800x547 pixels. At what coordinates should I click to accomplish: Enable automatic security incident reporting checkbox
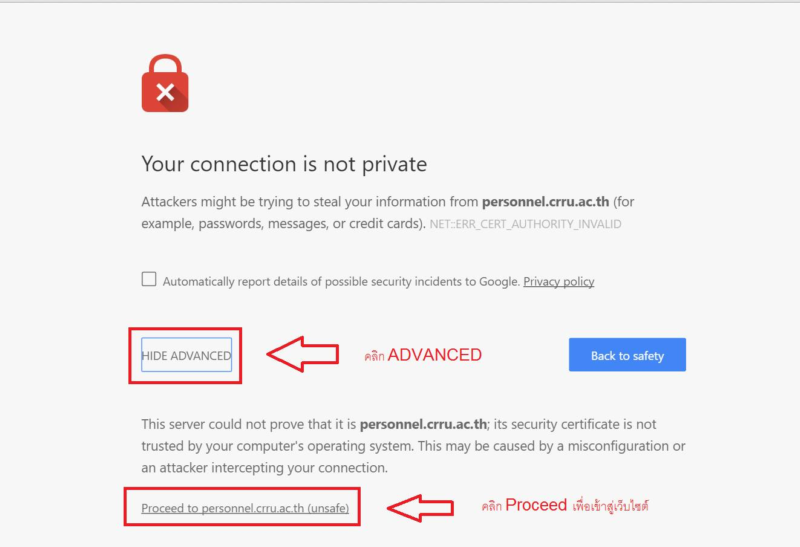click(x=149, y=280)
